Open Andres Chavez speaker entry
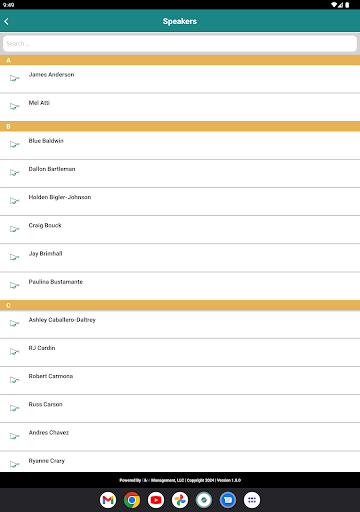The height and width of the screenshot is (512, 360). point(180,437)
